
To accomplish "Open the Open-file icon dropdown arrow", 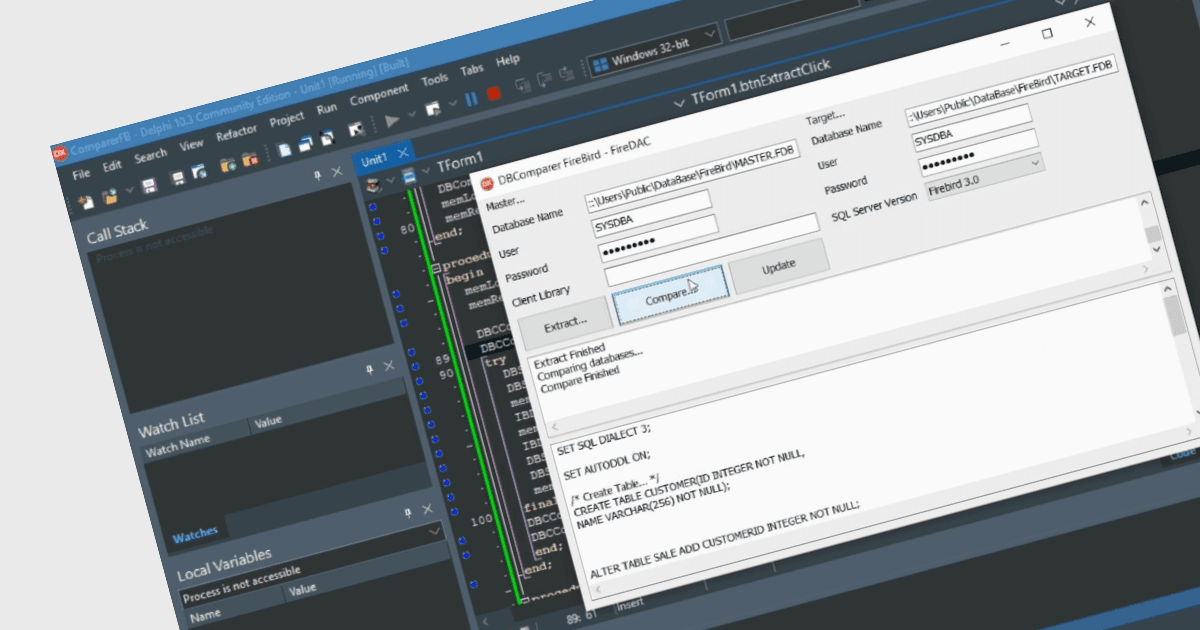I will click(128, 190).
